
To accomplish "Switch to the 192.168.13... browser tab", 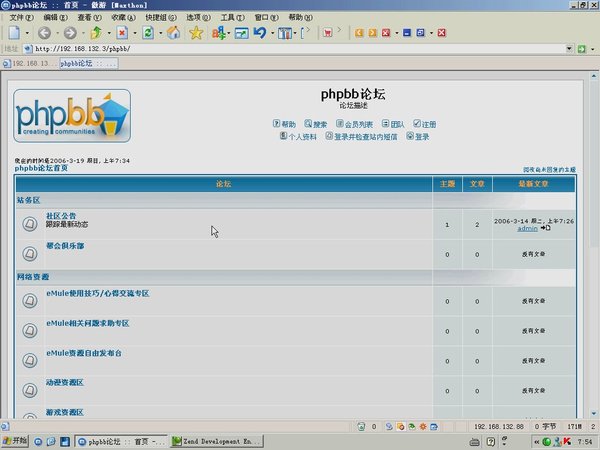I will click(30, 64).
